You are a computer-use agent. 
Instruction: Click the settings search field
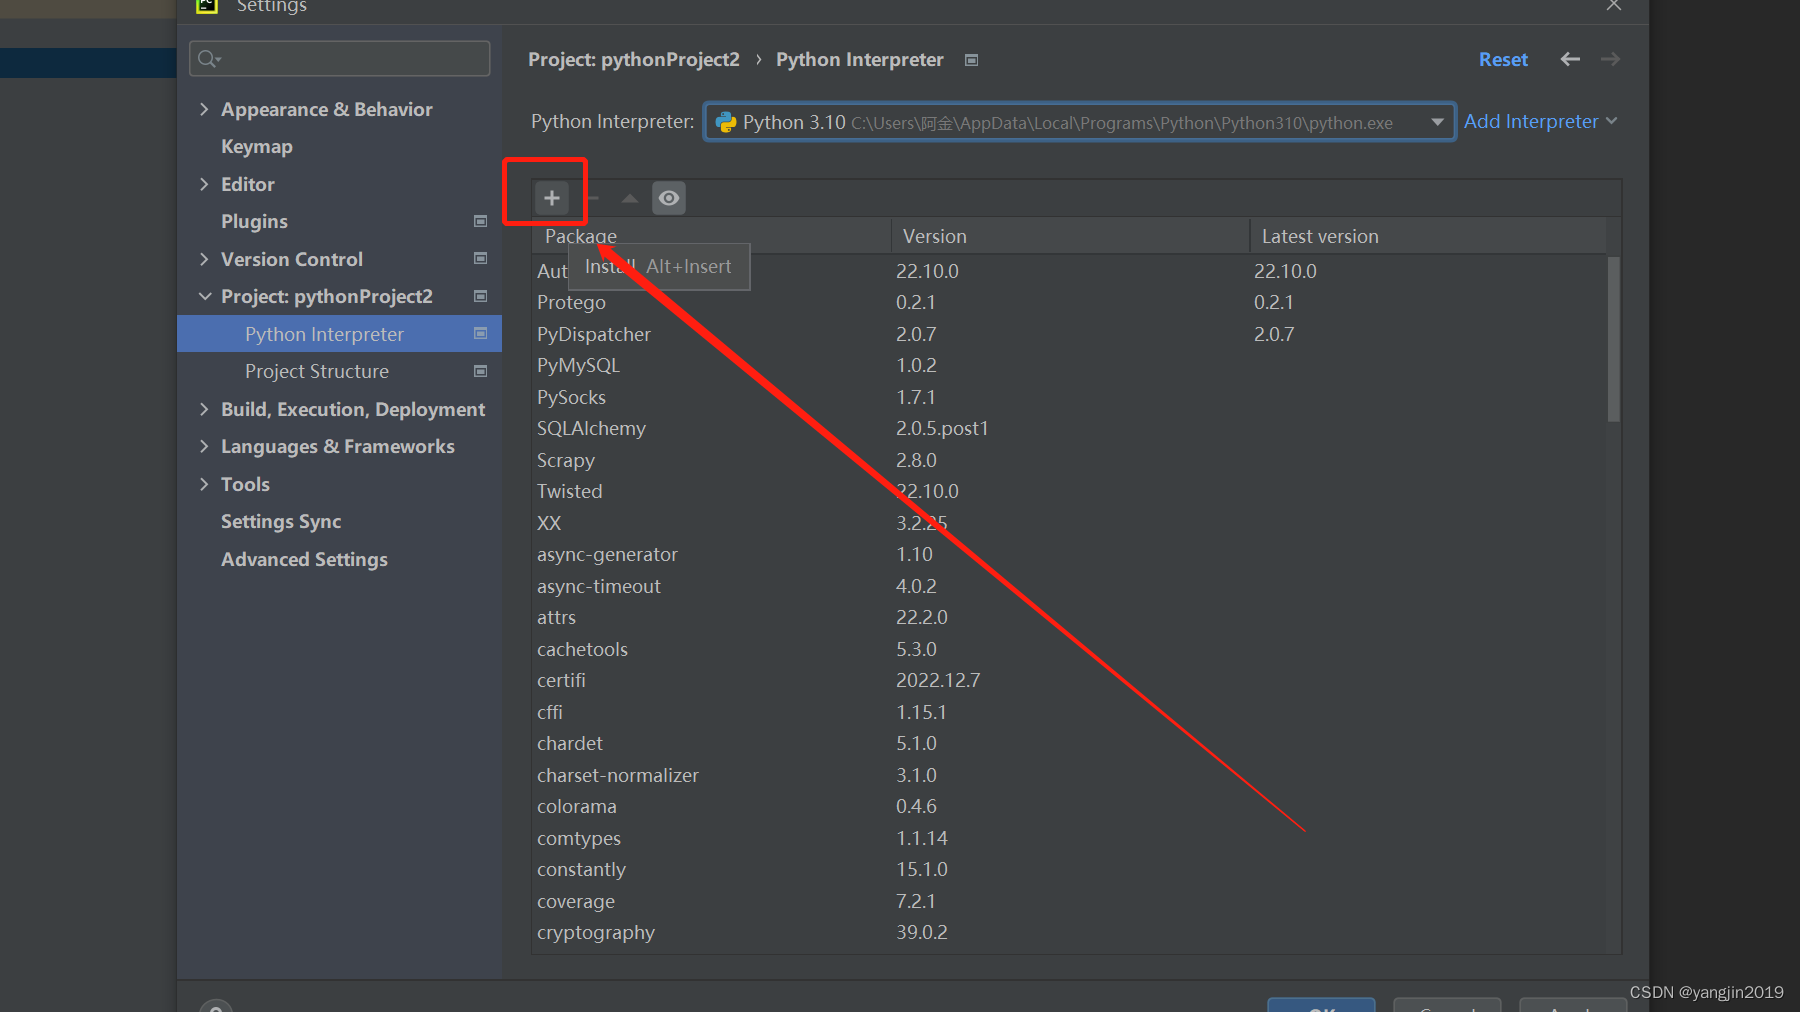click(340, 59)
